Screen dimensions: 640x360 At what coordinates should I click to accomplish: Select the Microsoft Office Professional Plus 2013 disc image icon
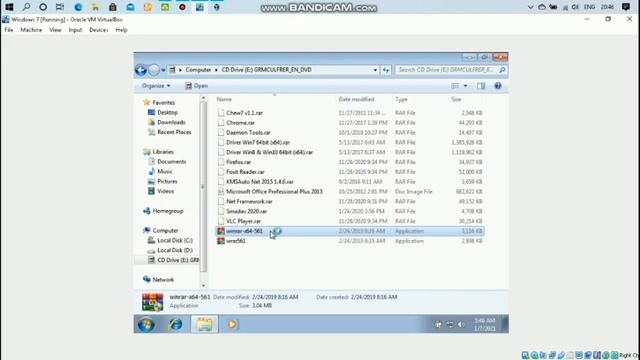pyautogui.click(x=221, y=191)
